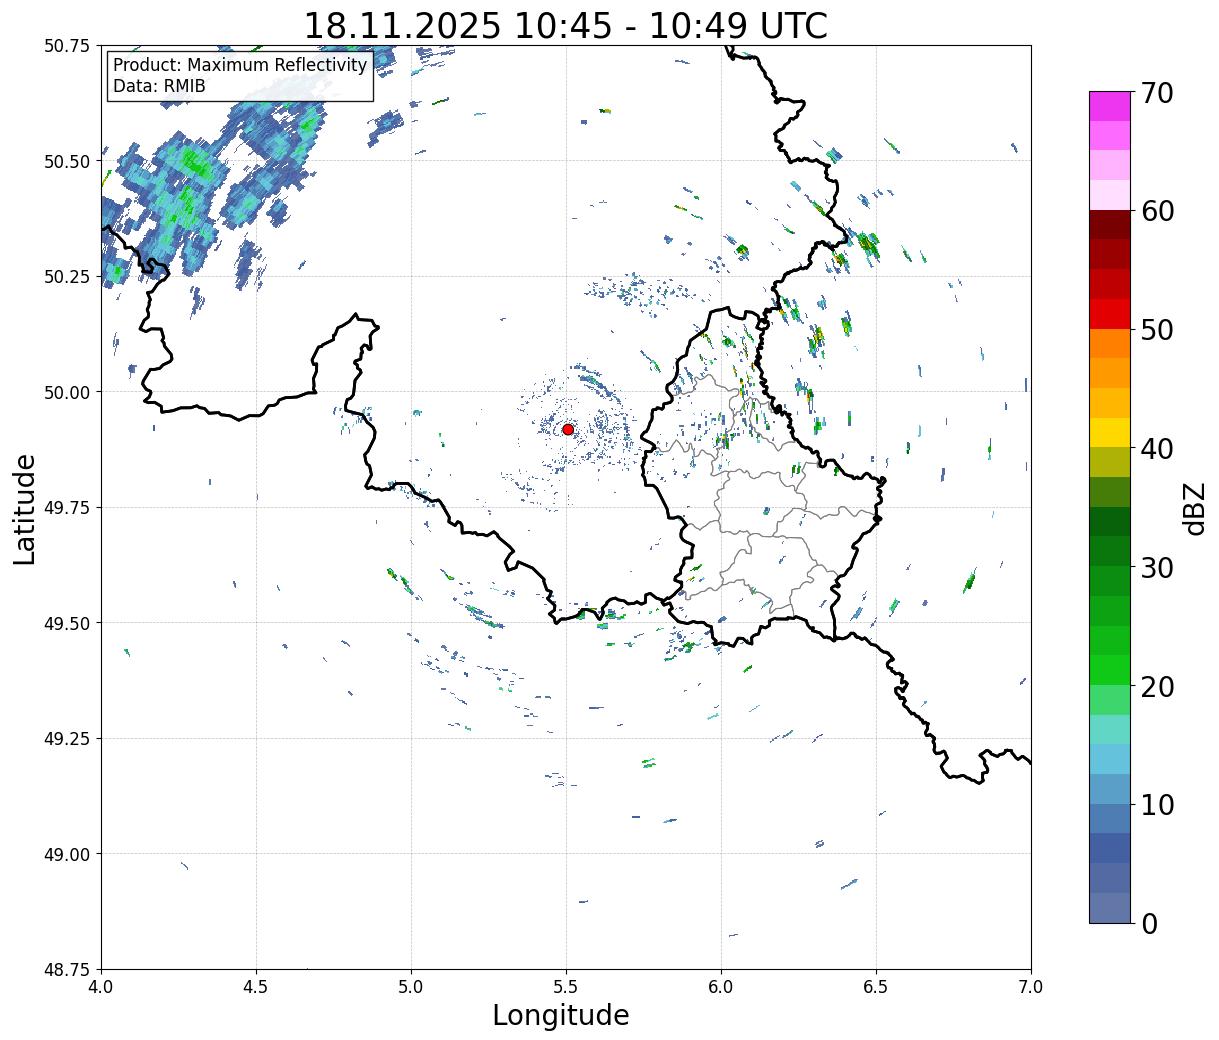Click longitude tick label 5.5
The image size is (1219, 1040).
[566, 987]
